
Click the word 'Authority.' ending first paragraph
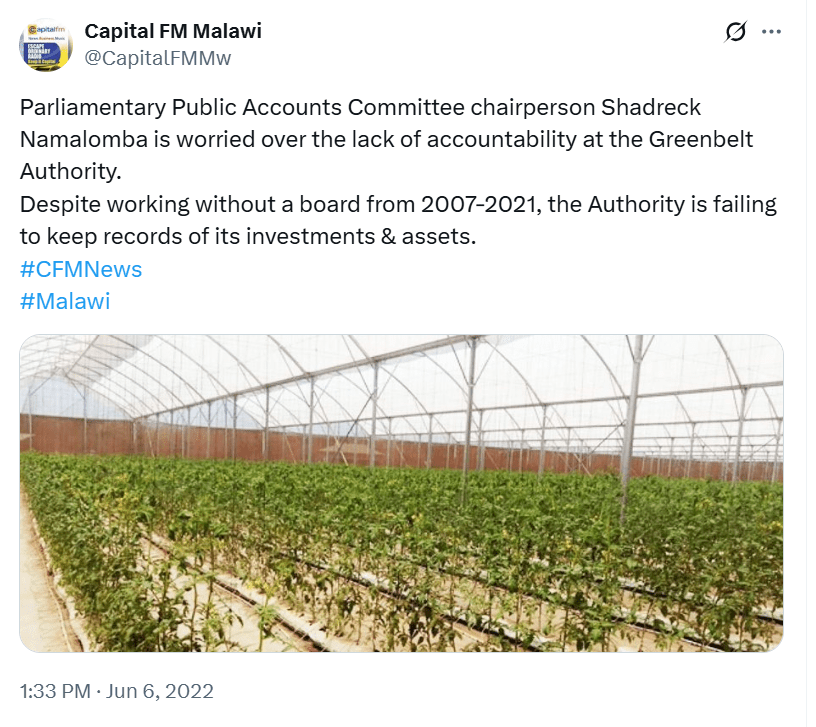[70, 171]
